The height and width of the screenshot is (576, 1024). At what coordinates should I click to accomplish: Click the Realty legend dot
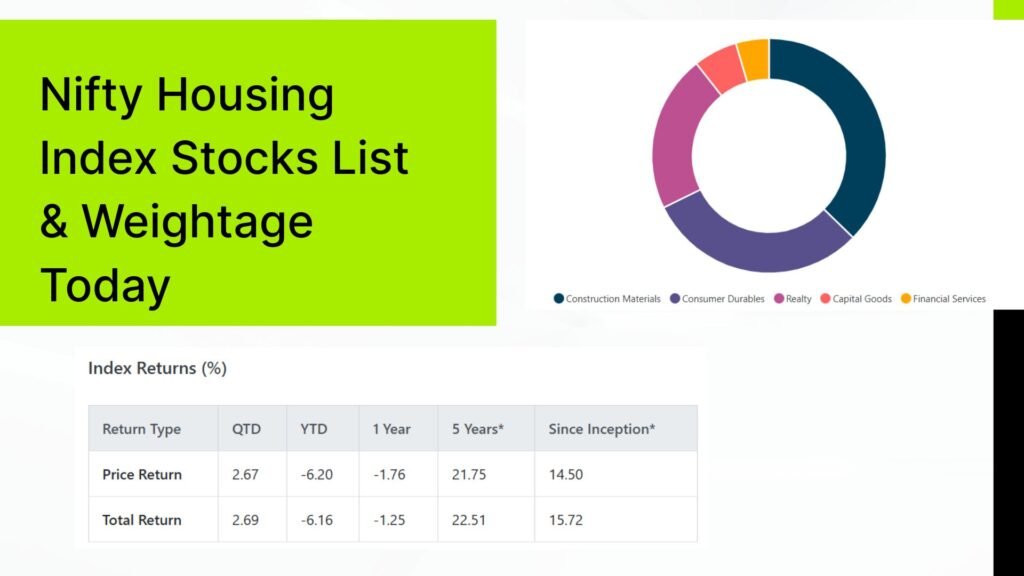click(778, 298)
